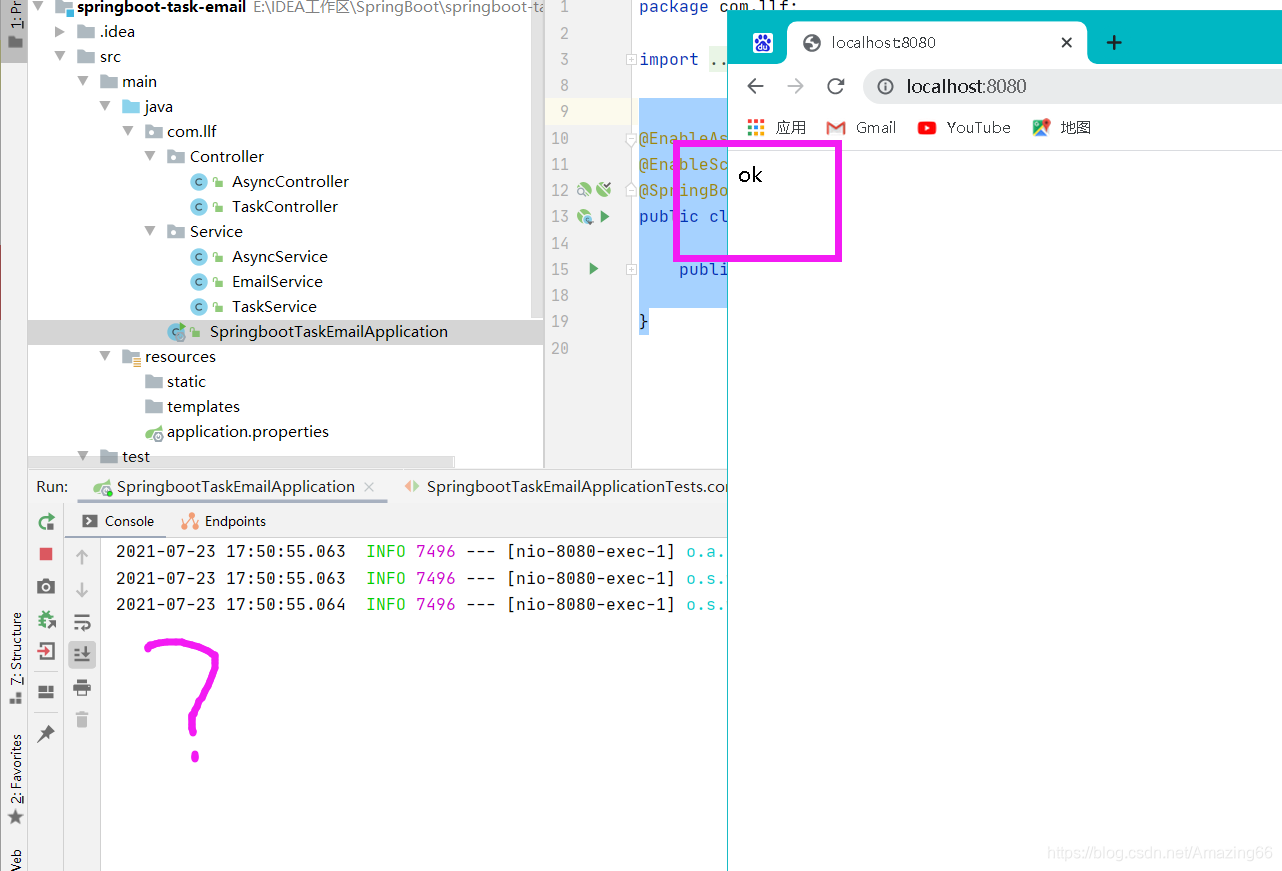1282x871 pixels.
Task: Open the 地图 maps bookmark
Action: click(1062, 127)
